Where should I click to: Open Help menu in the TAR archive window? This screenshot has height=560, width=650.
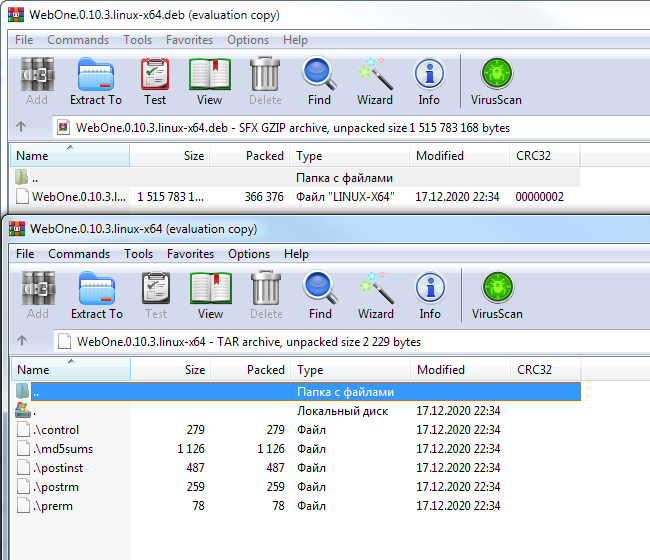[296, 254]
